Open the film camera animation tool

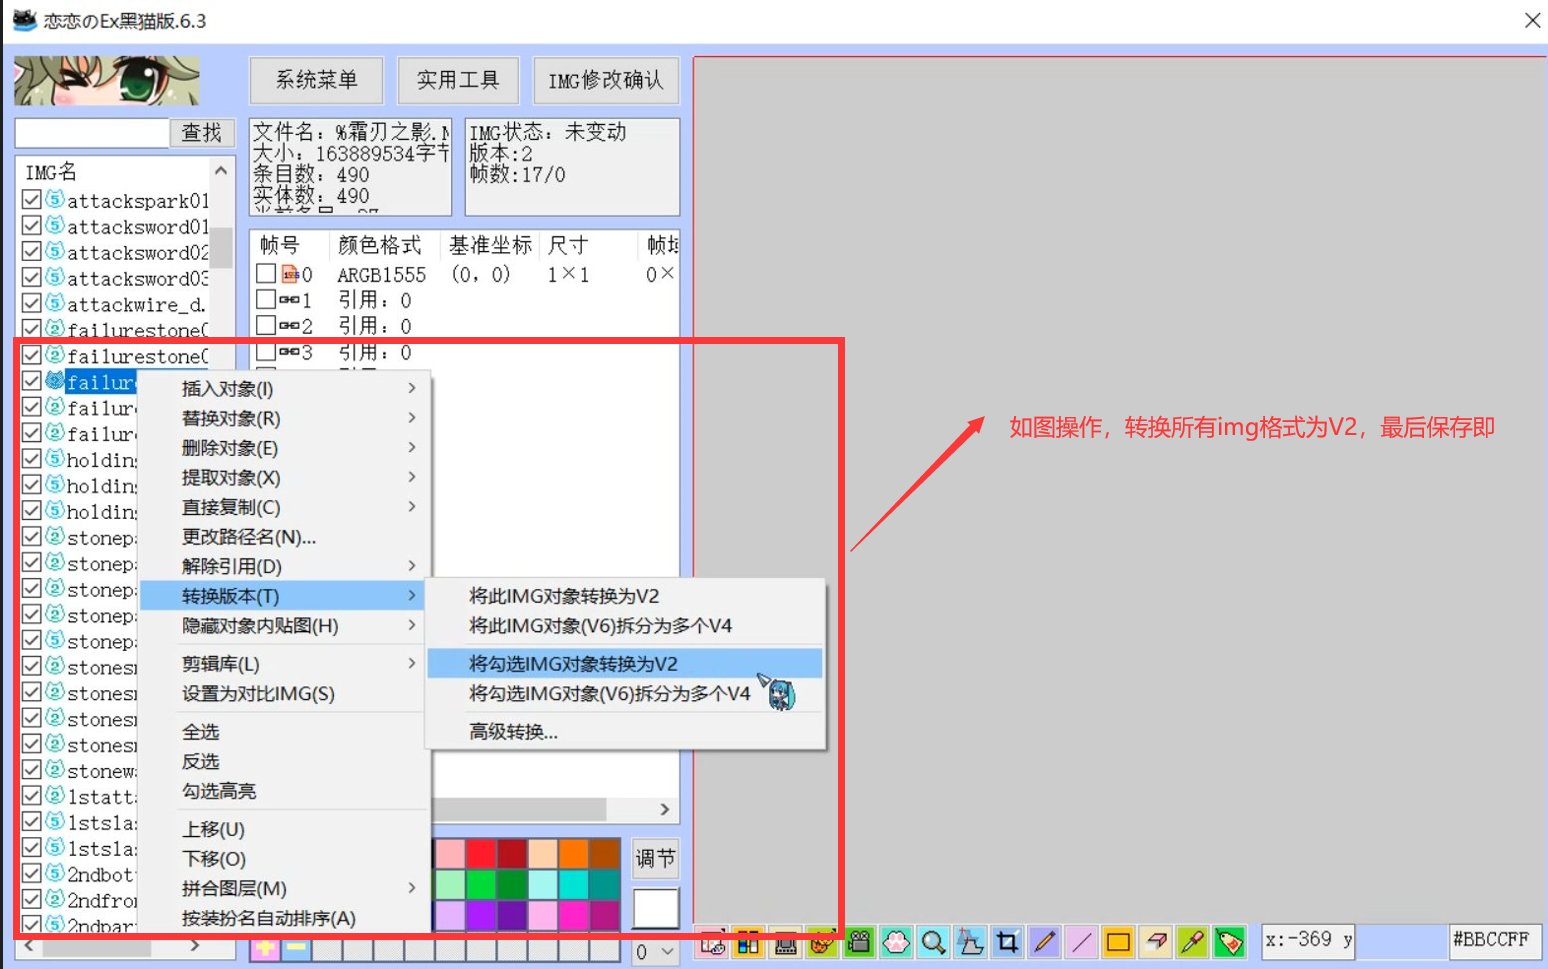(858, 941)
